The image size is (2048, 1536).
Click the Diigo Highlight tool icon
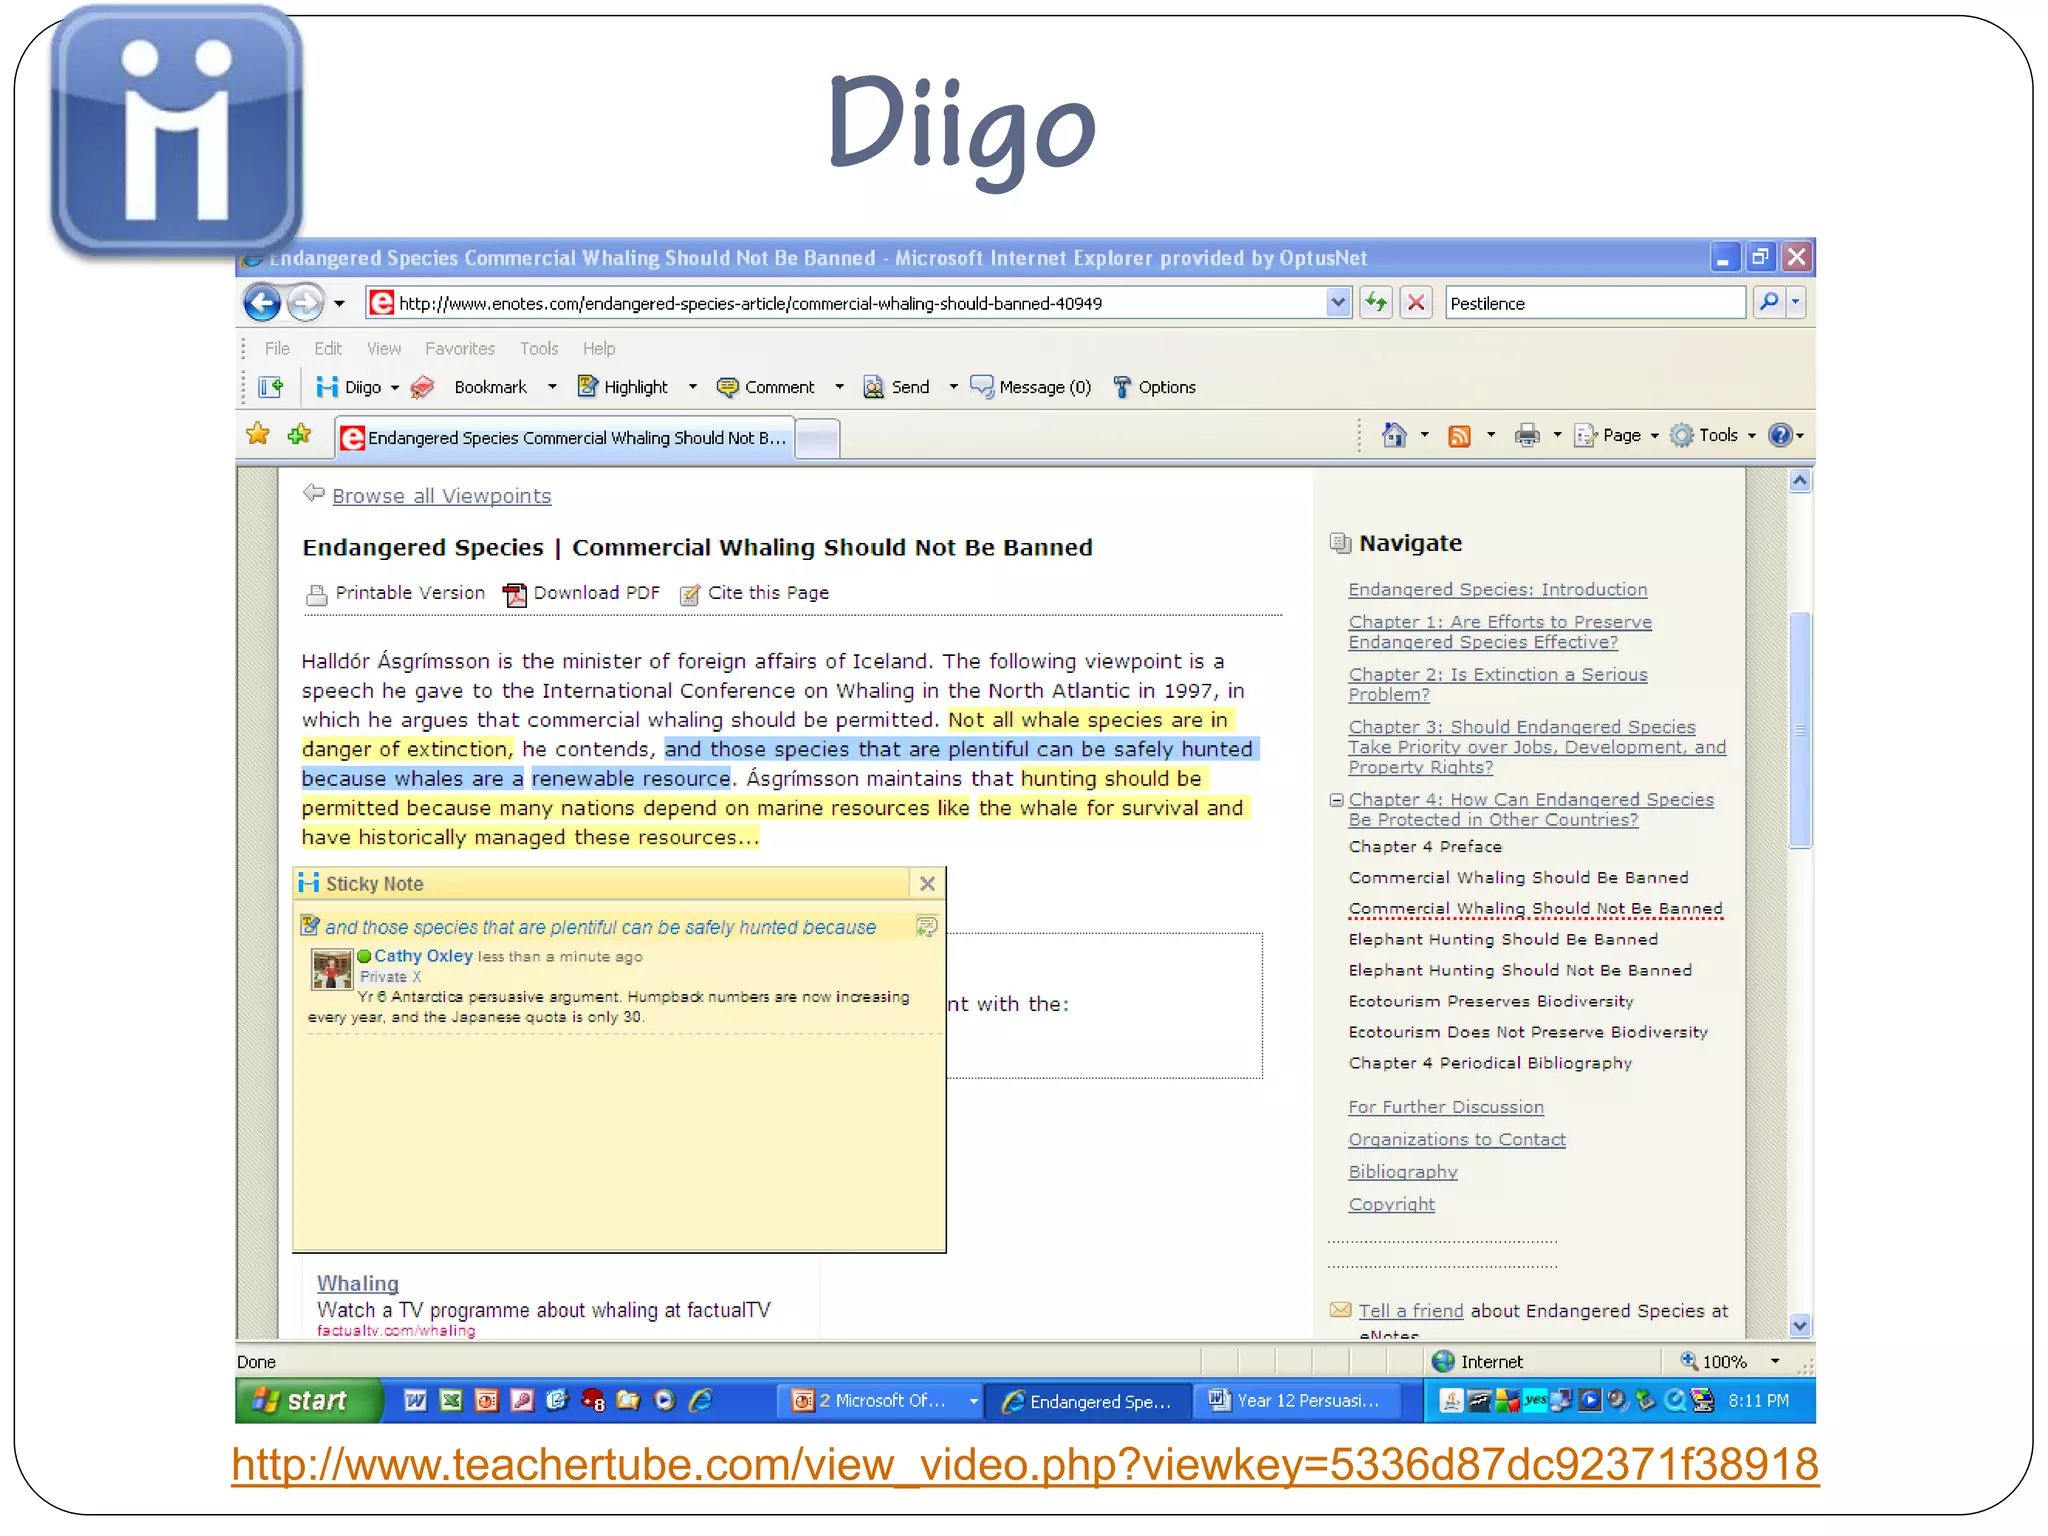(x=588, y=387)
